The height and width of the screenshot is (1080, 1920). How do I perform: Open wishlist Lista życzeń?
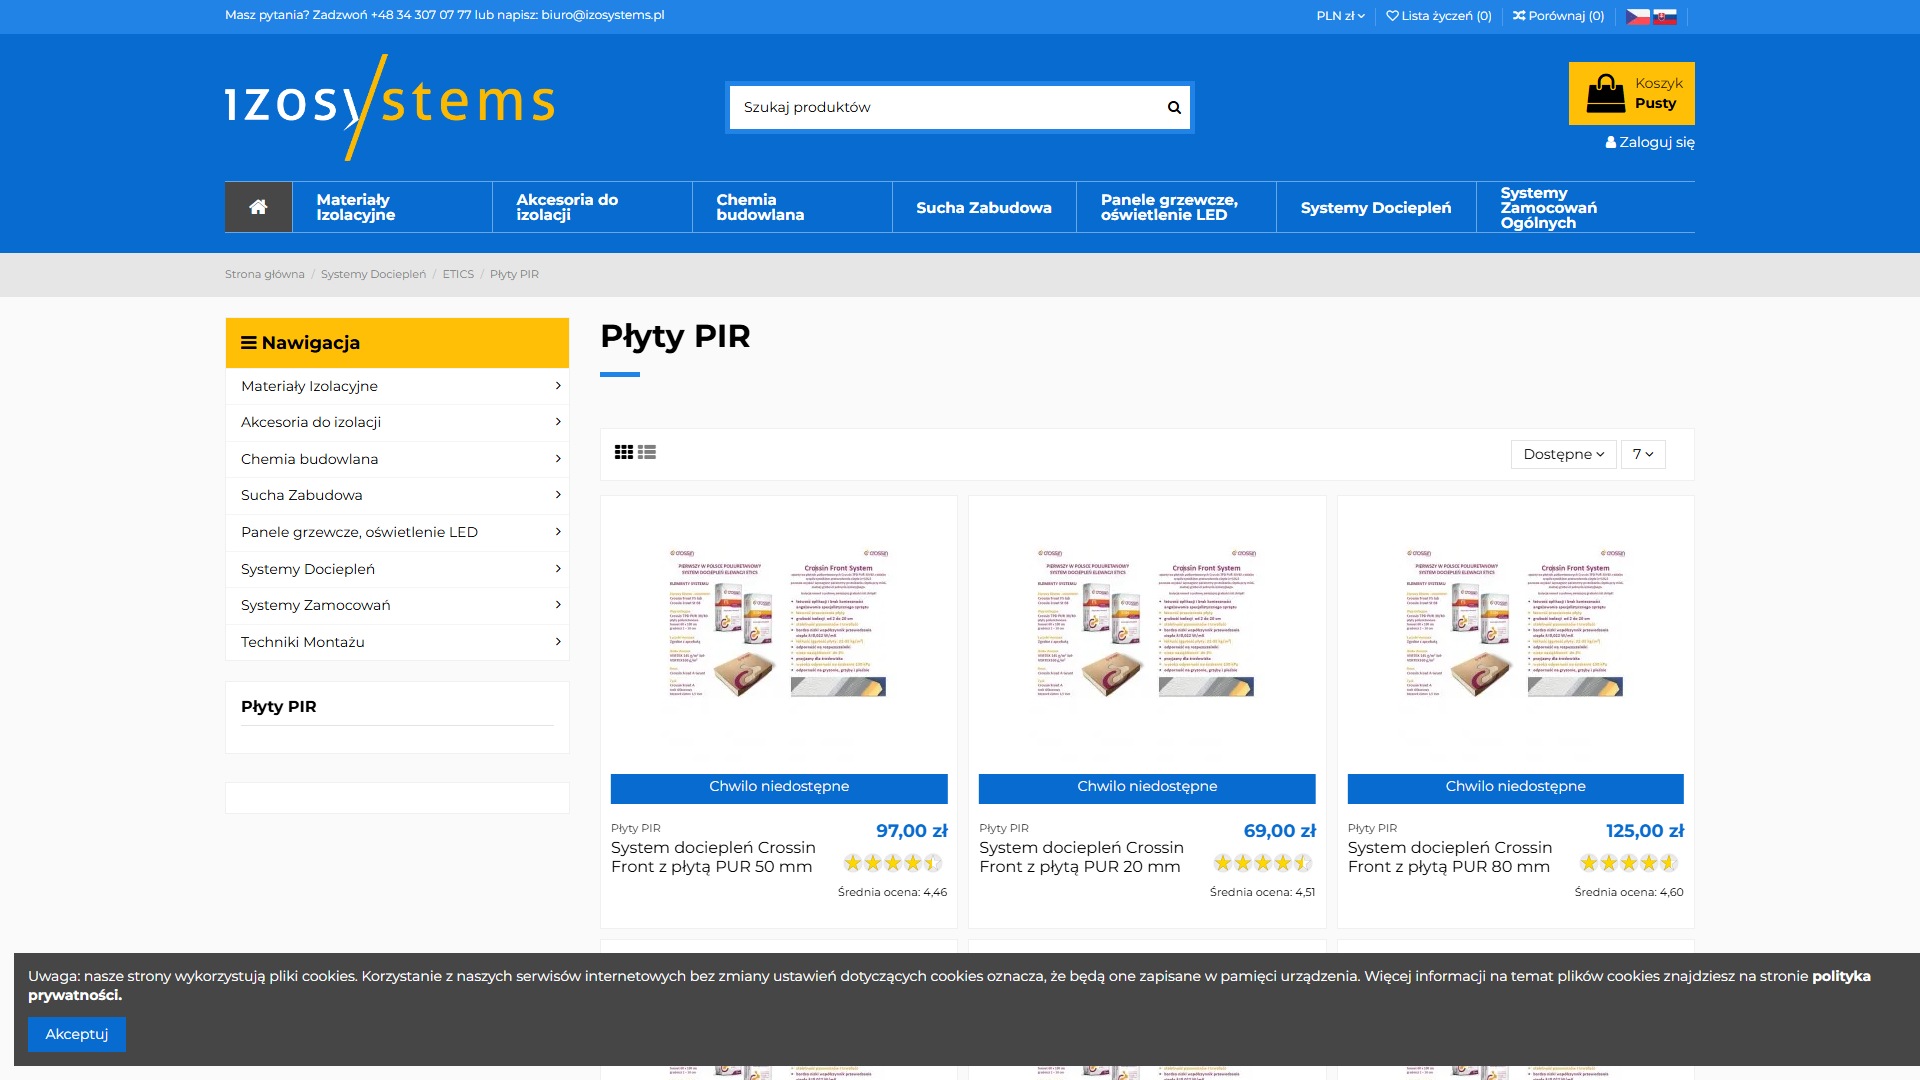(x=1438, y=16)
